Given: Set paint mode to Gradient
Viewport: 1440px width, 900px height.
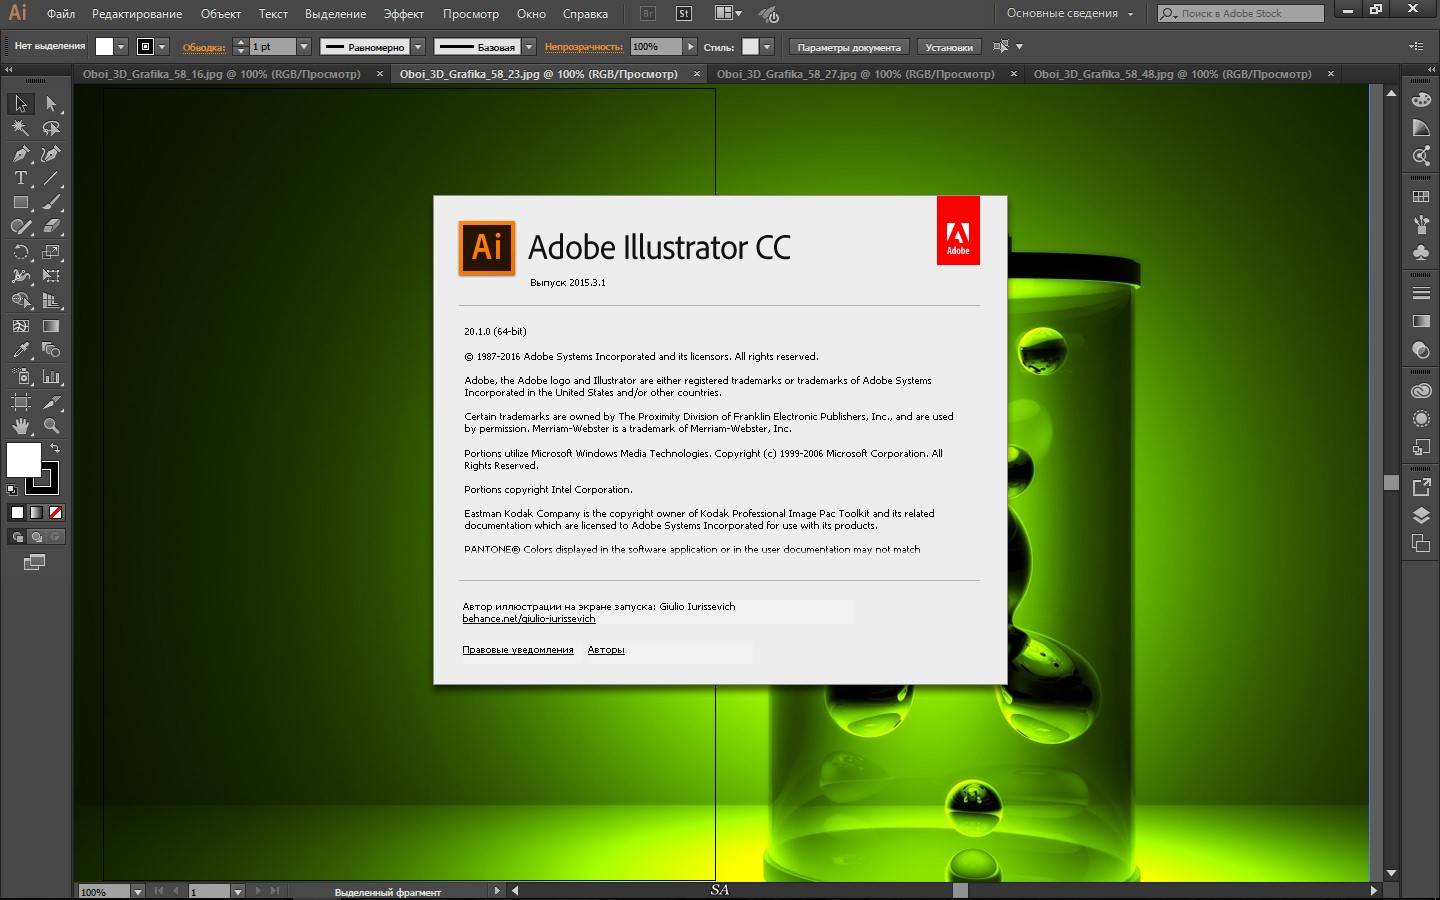Looking at the screenshot, I should (36, 513).
